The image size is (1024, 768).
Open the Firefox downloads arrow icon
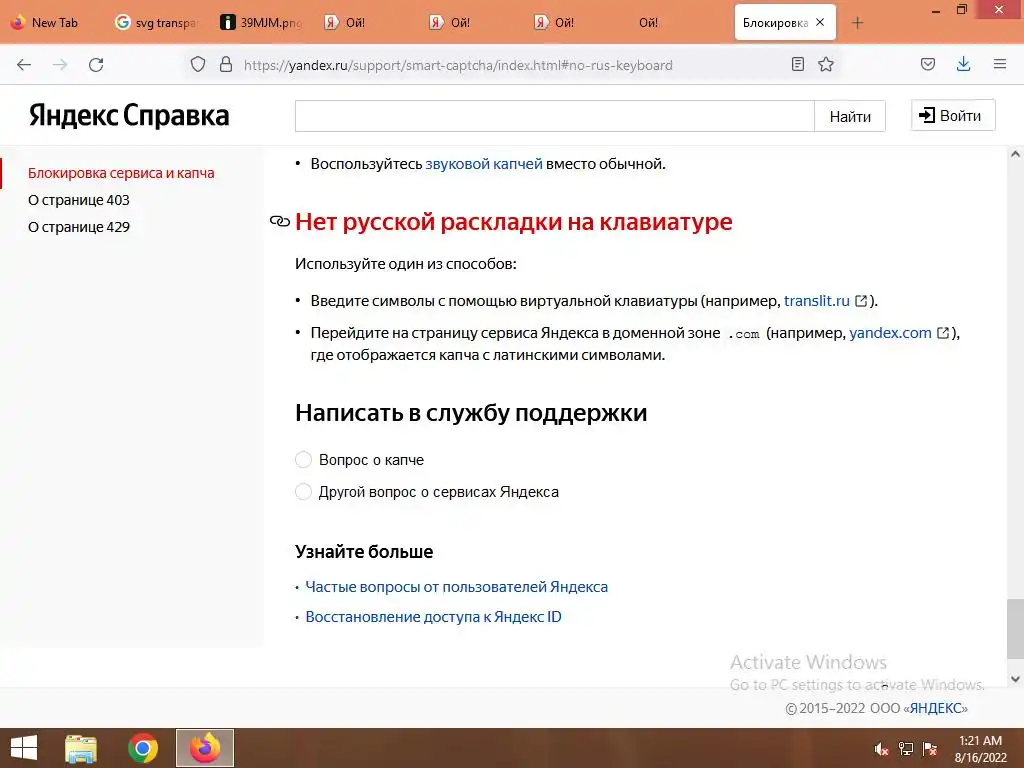[x=963, y=64]
